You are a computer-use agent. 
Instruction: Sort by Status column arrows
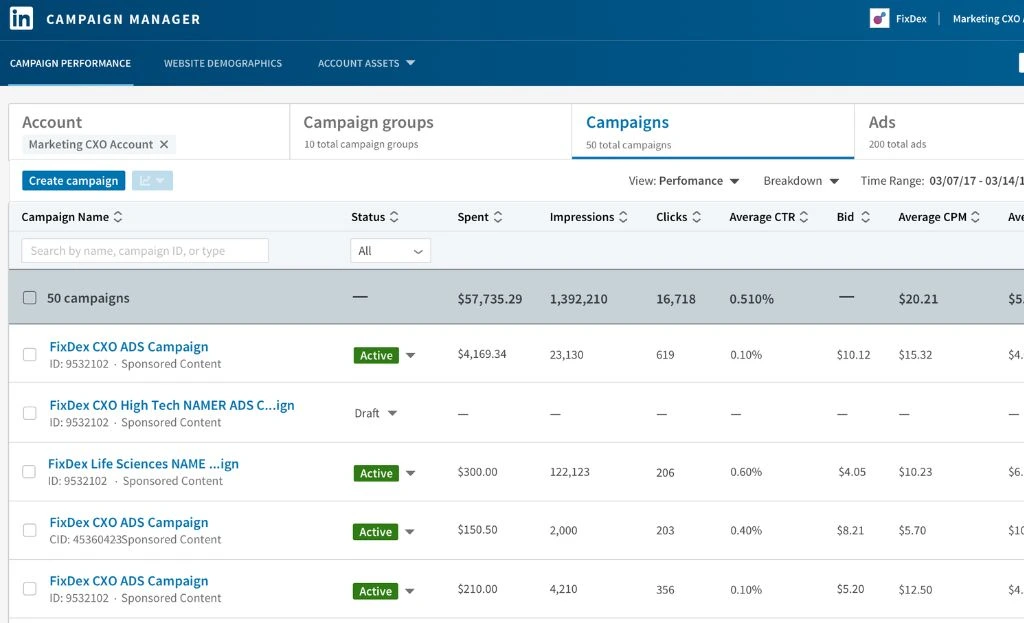[x=394, y=217]
